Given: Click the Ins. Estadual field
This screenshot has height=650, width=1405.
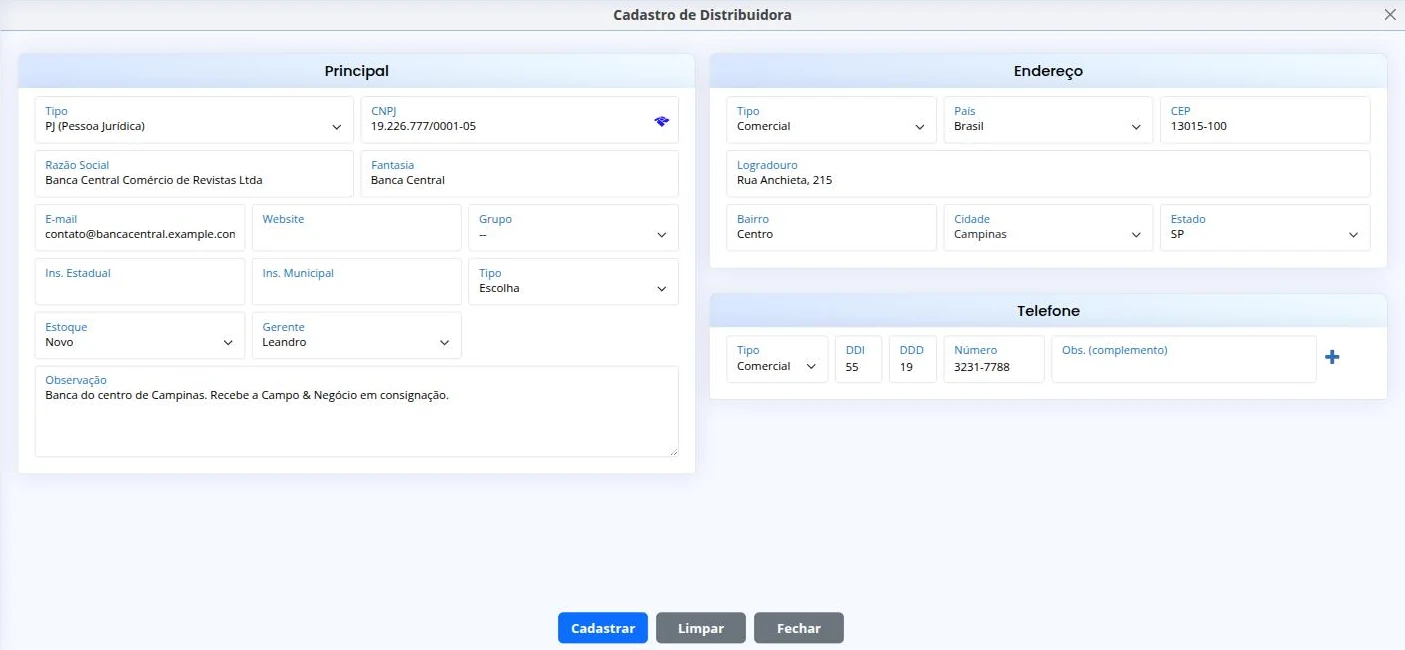Looking at the screenshot, I should click(x=140, y=282).
